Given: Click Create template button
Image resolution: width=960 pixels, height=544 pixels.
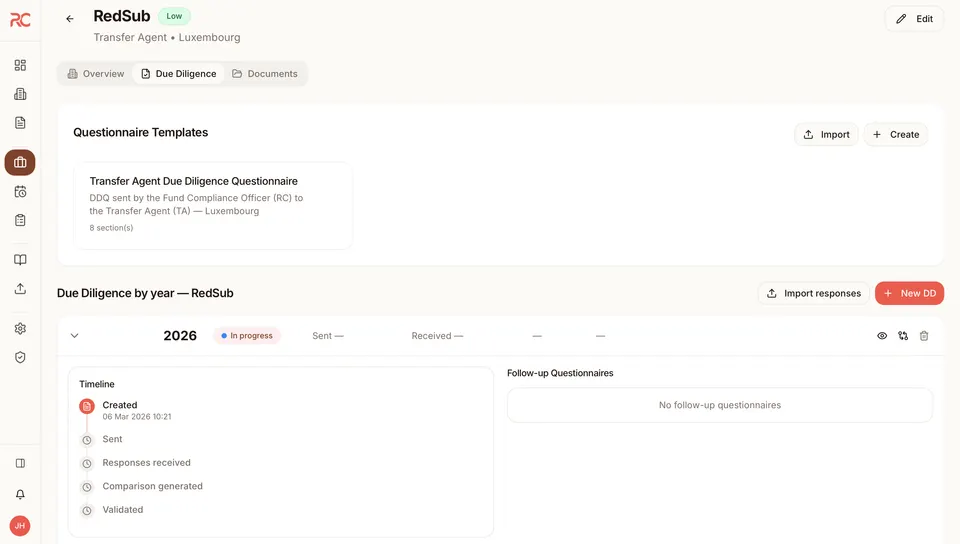Looking at the screenshot, I should (x=896, y=135).
